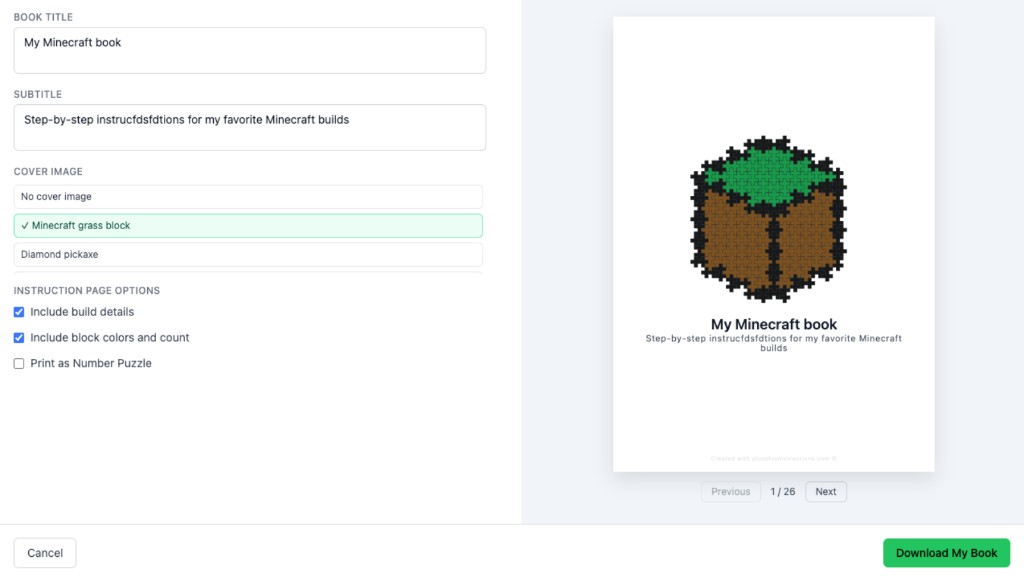Image resolution: width=1024 pixels, height=576 pixels.
Task: Click the 'Cover Image' section label
Action: pyautogui.click(x=48, y=172)
